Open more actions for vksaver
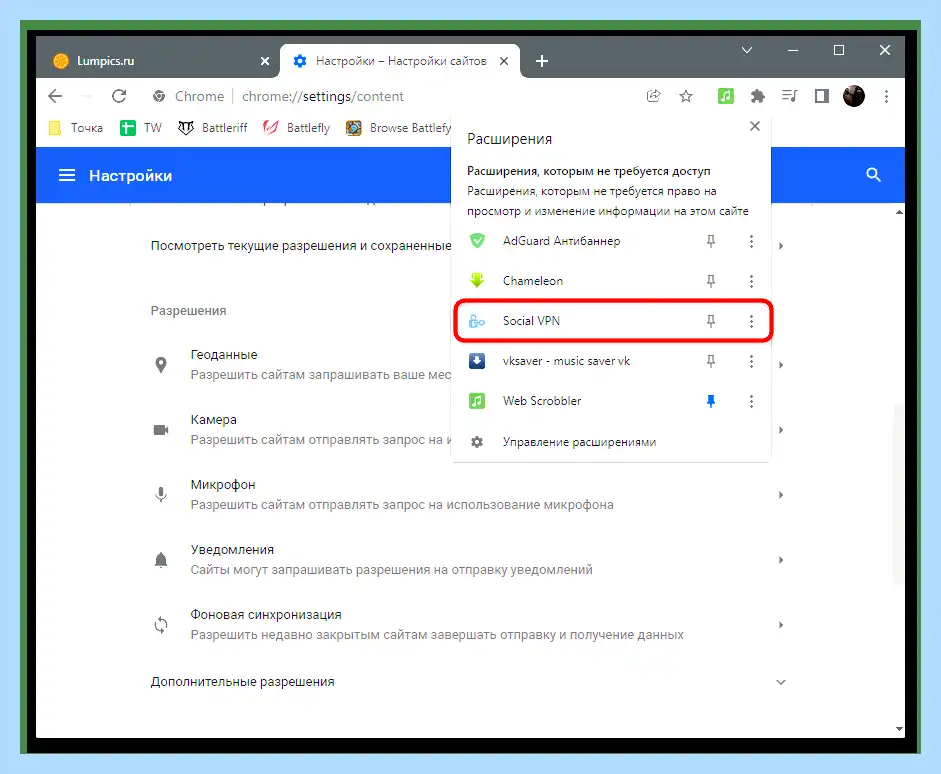 coord(751,361)
